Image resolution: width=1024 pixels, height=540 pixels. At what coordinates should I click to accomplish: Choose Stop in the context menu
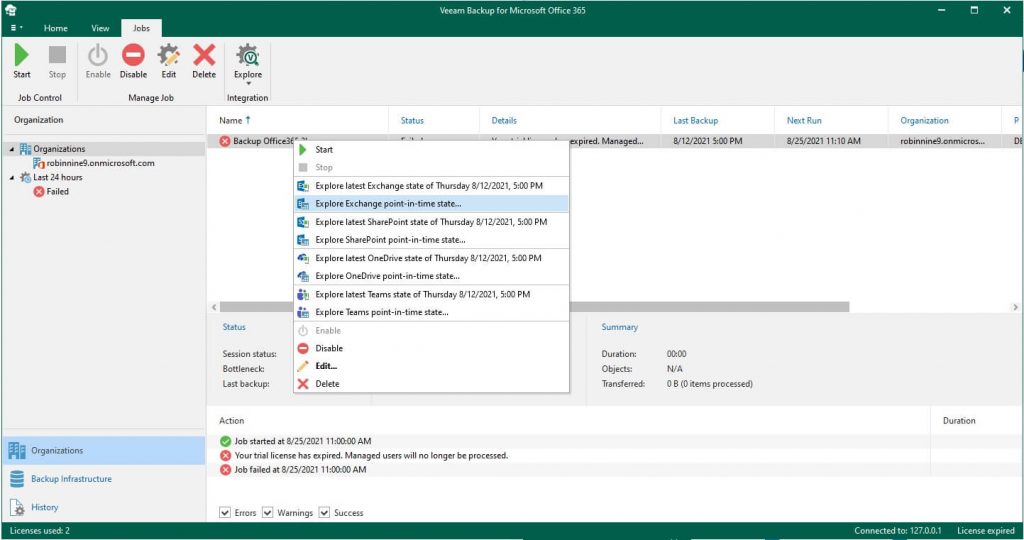point(431,167)
